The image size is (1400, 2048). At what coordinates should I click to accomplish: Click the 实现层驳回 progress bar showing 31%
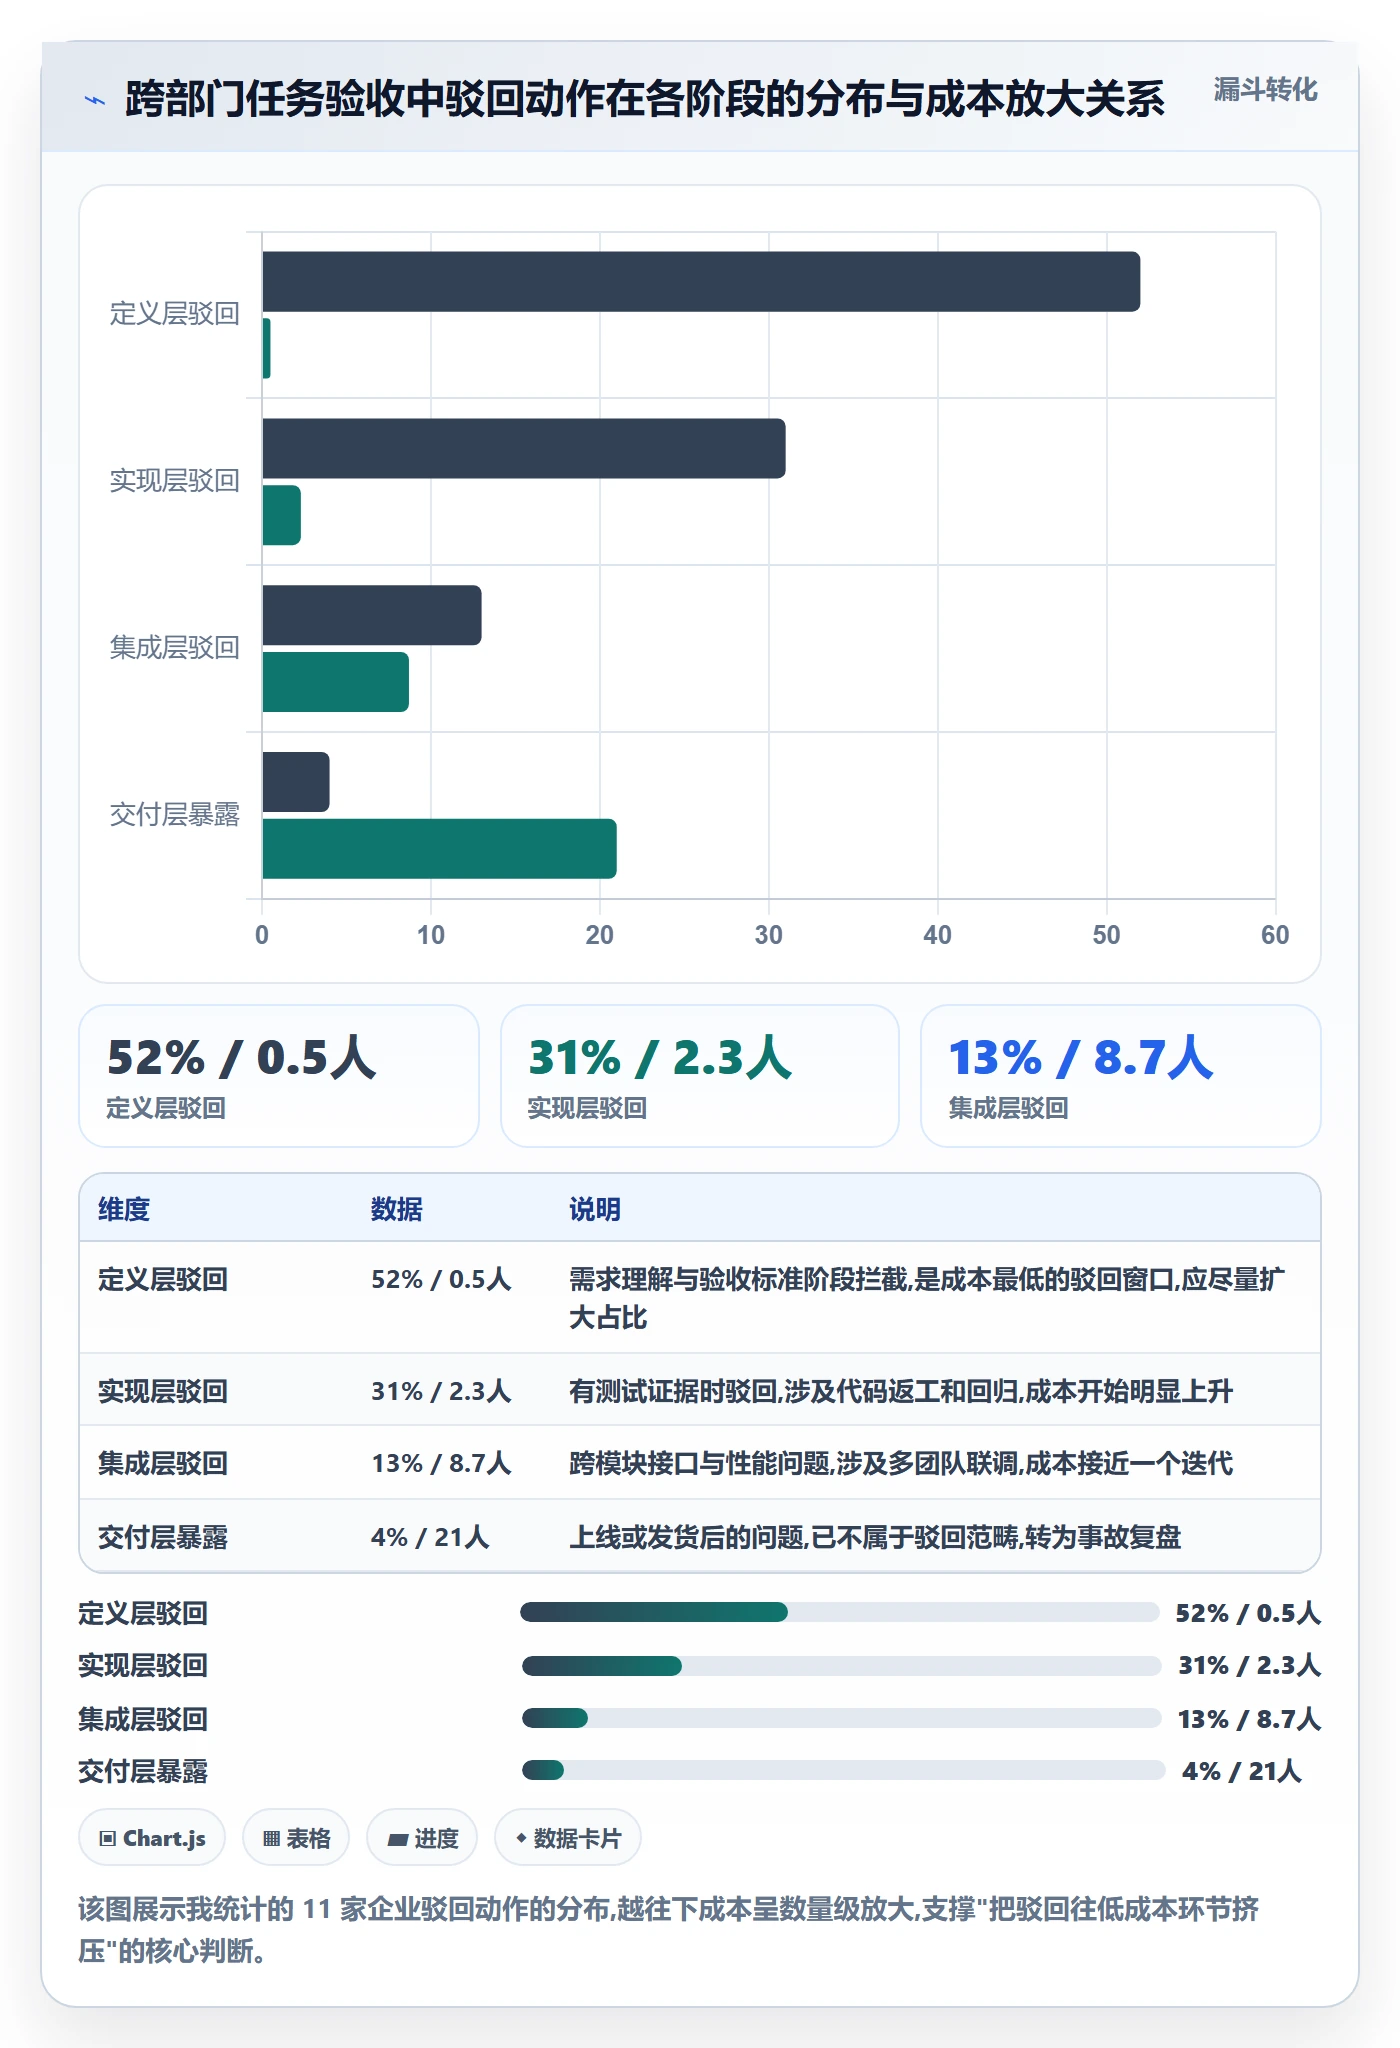(x=842, y=1665)
